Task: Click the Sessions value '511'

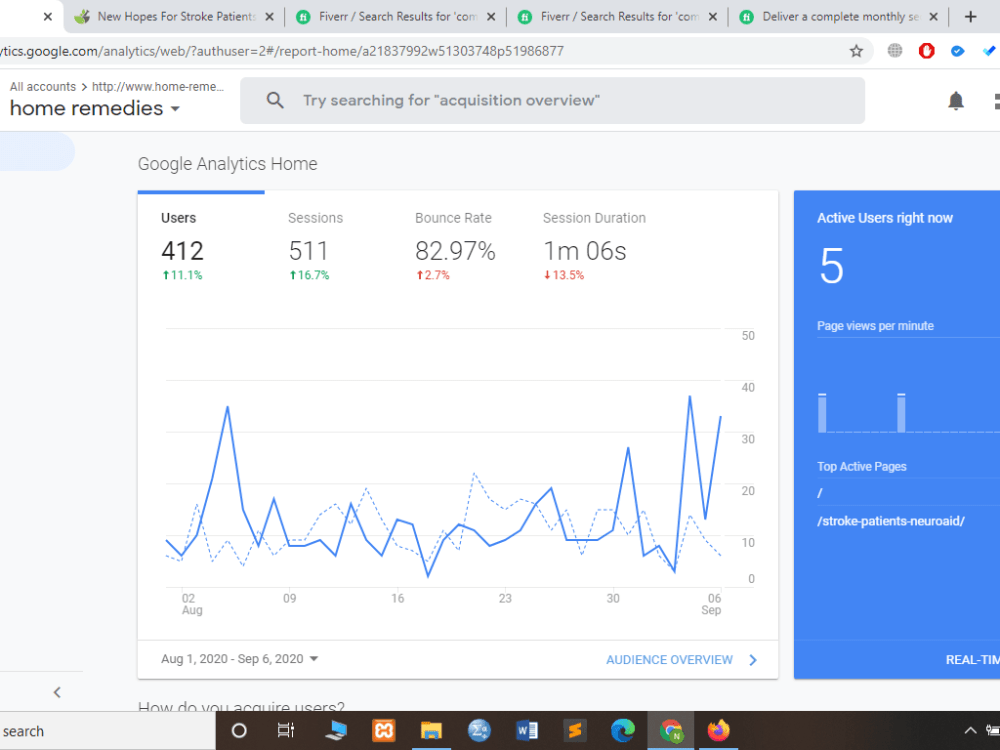Action: pyautogui.click(x=309, y=251)
